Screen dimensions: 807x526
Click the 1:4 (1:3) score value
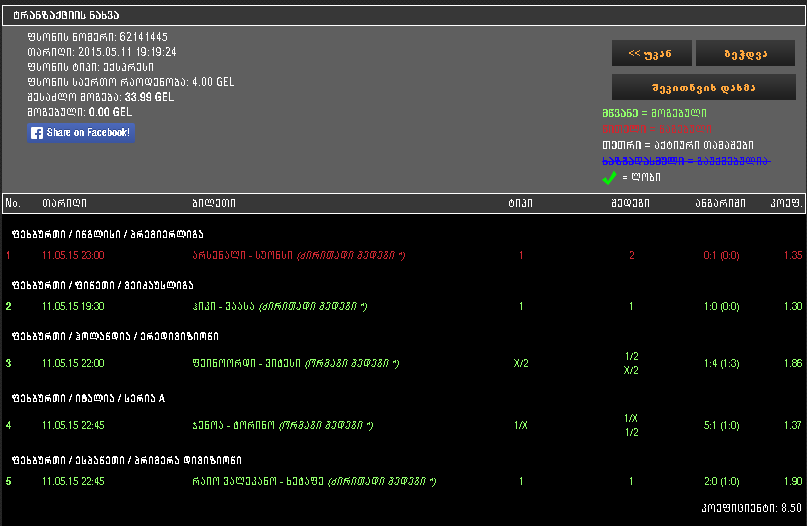point(722,363)
